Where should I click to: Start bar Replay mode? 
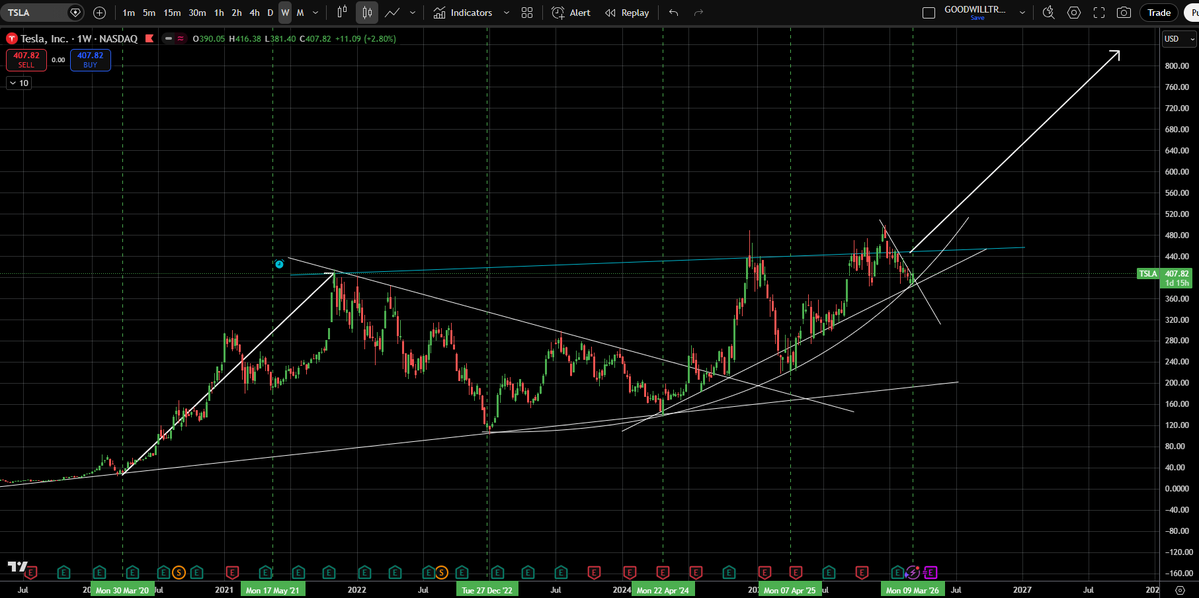(x=627, y=12)
